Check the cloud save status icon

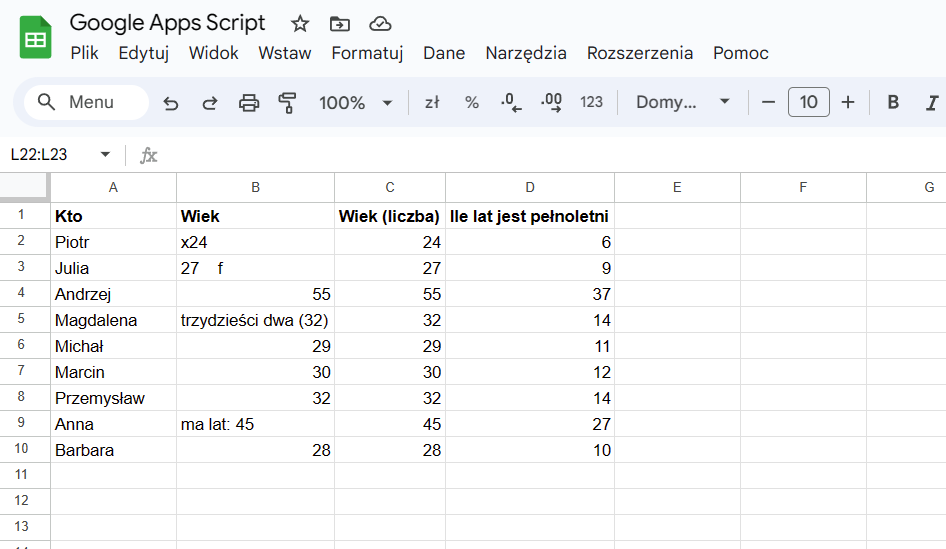click(380, 24)
